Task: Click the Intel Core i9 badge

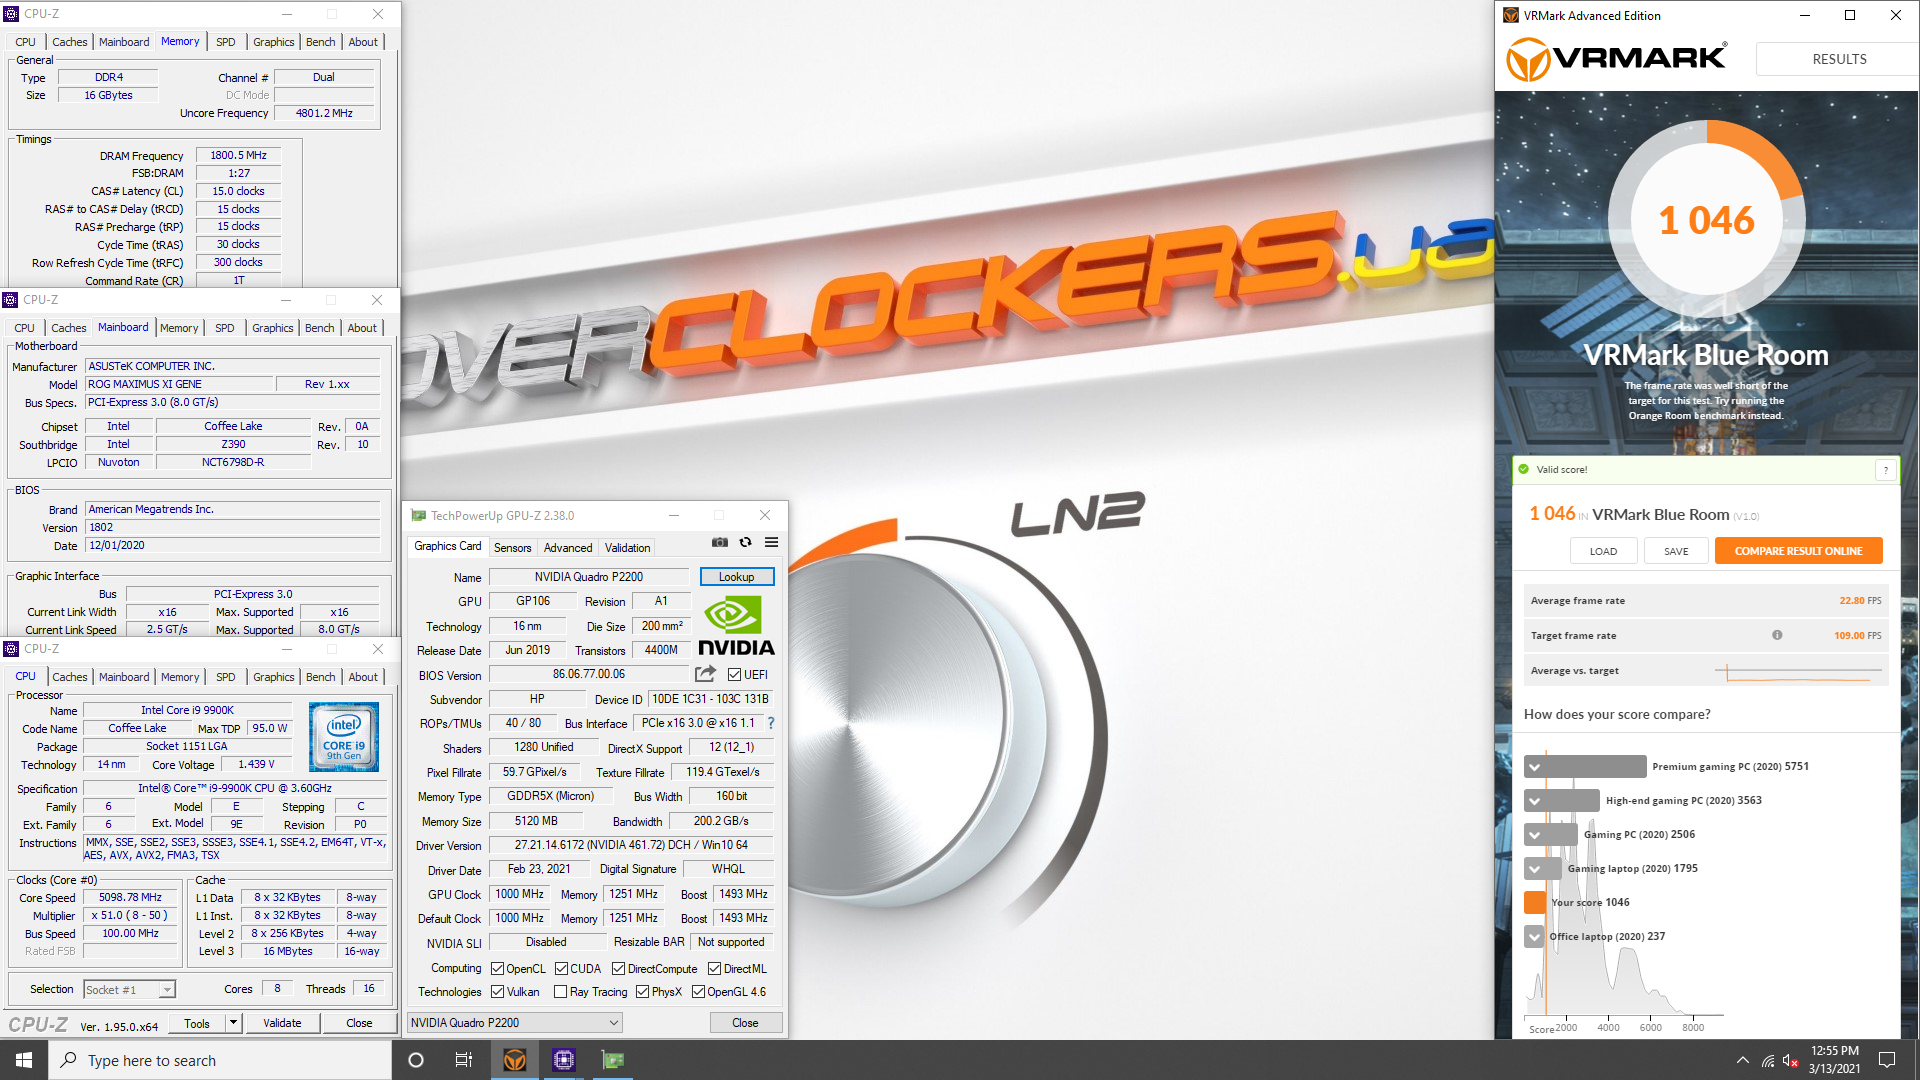Action: [344, 737]
